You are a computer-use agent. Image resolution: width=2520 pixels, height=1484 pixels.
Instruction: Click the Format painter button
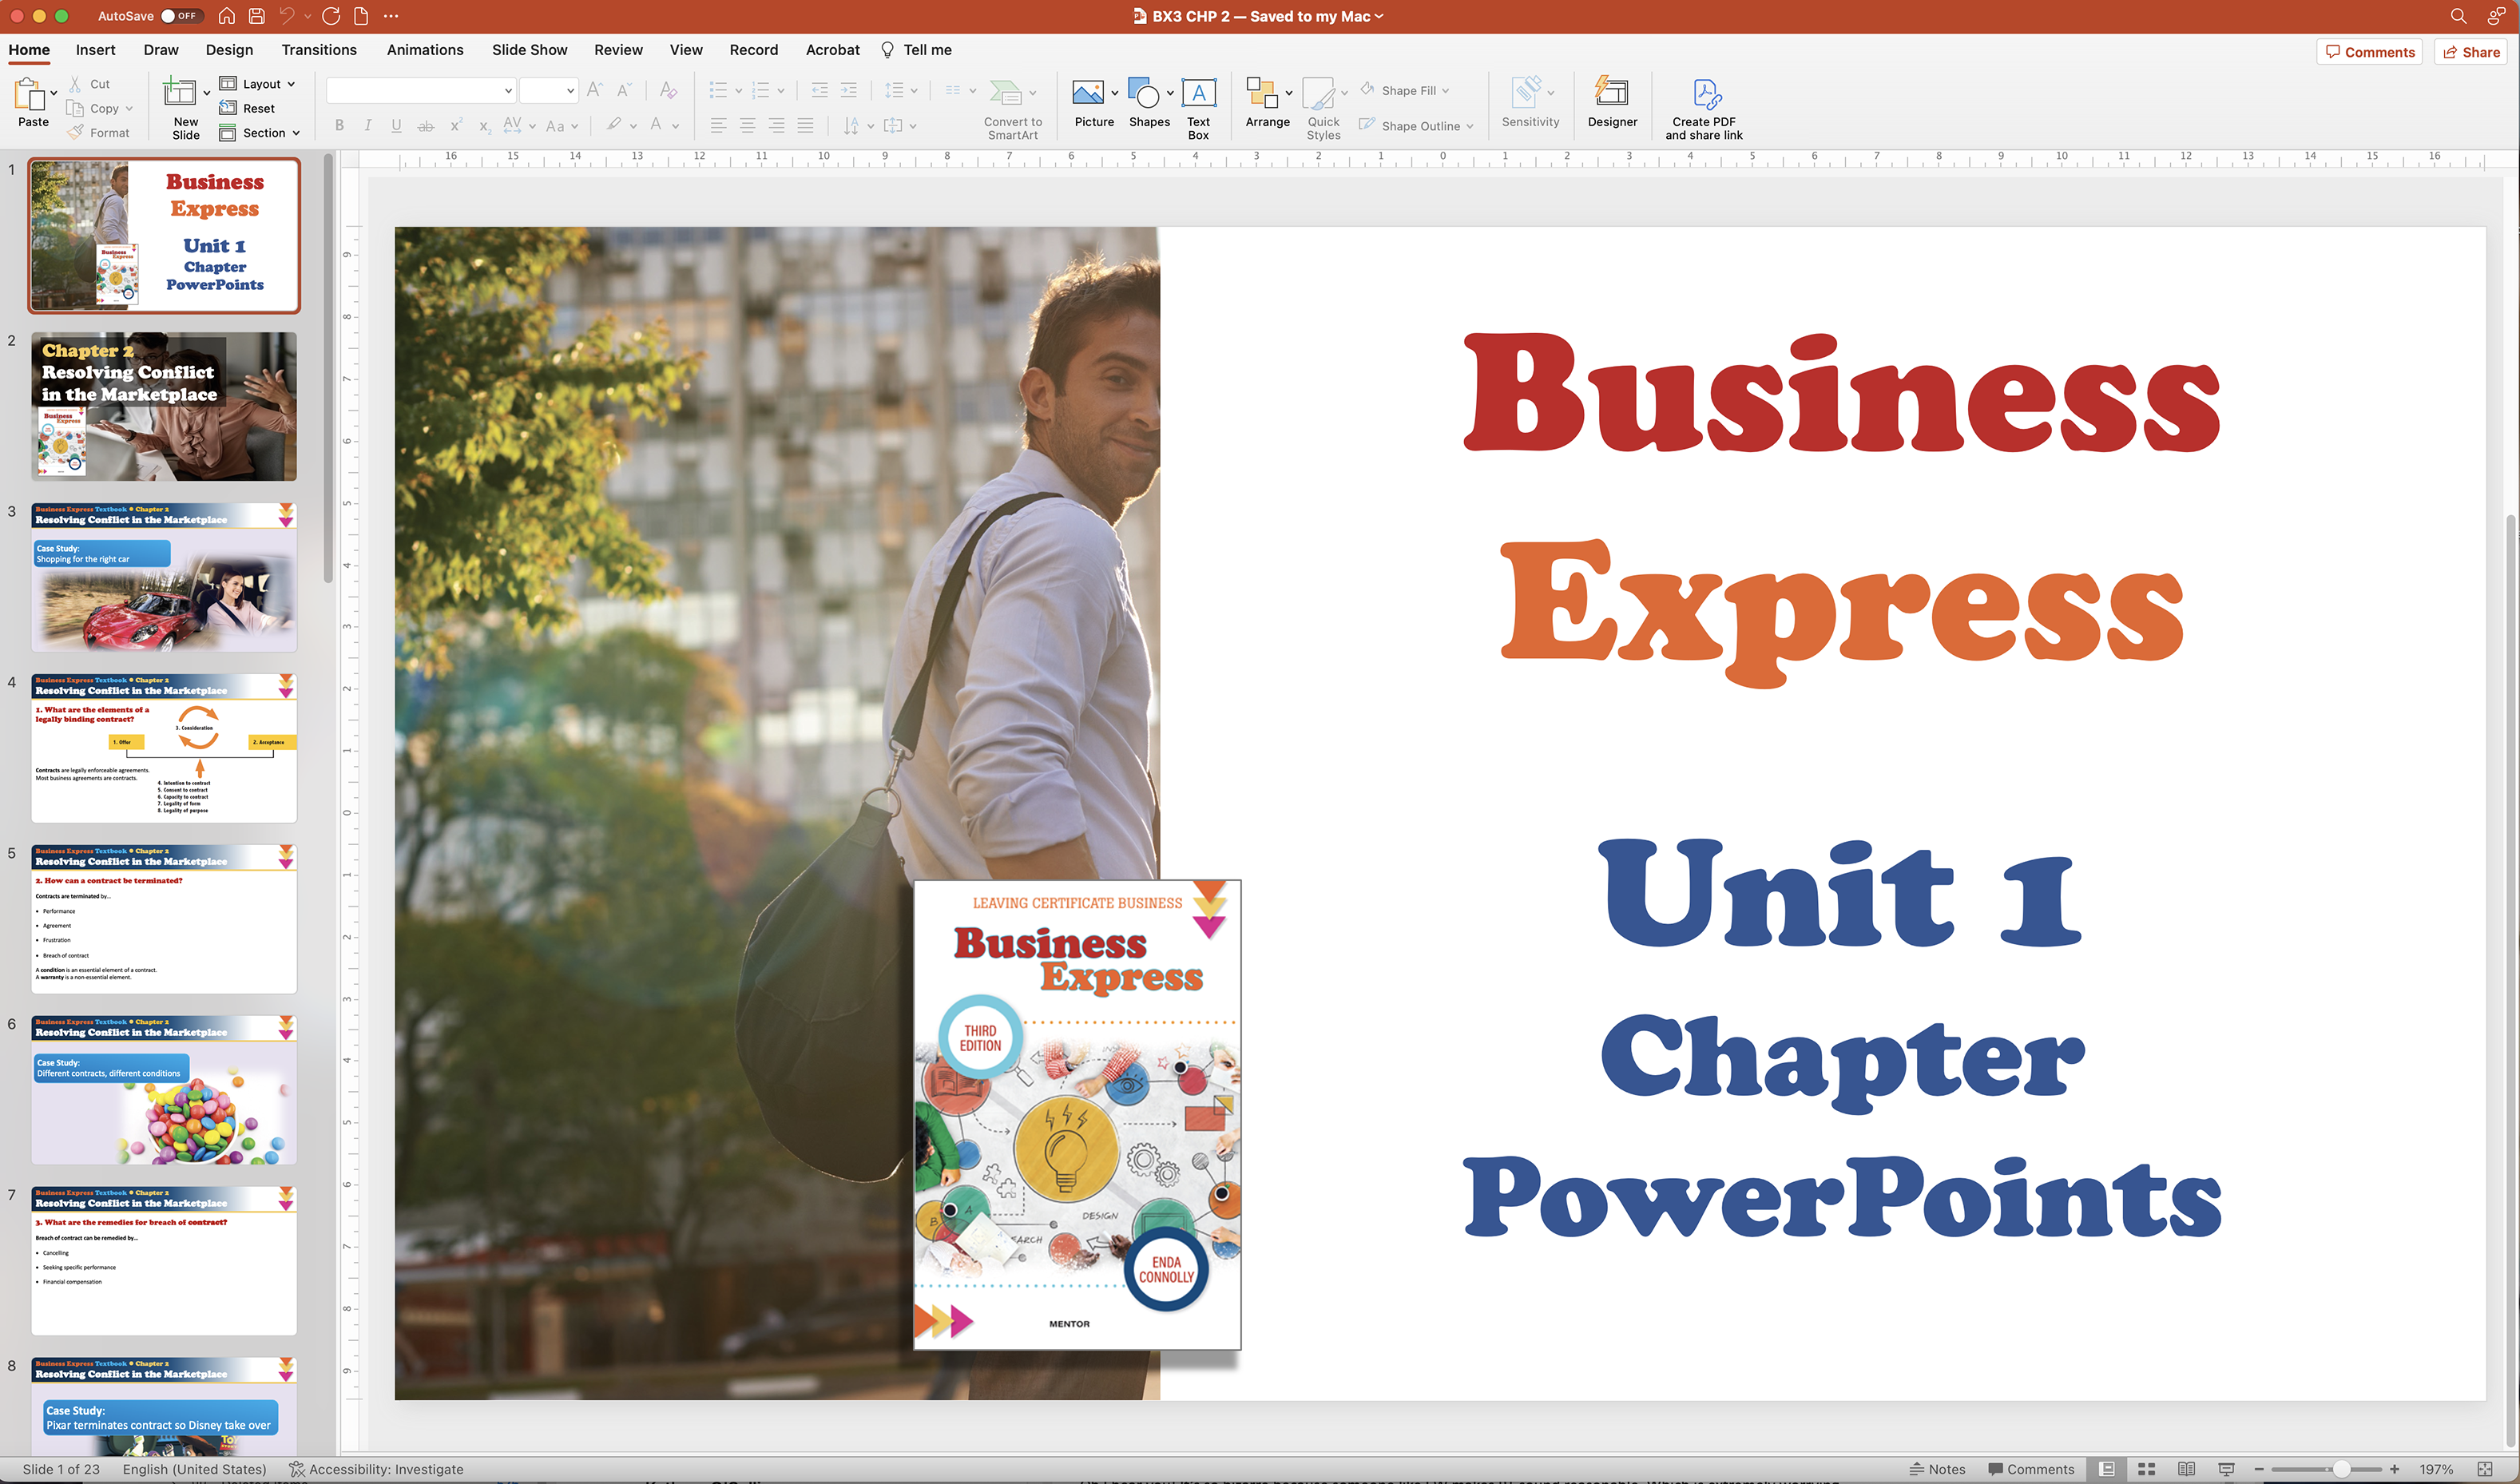pos(98,133)
